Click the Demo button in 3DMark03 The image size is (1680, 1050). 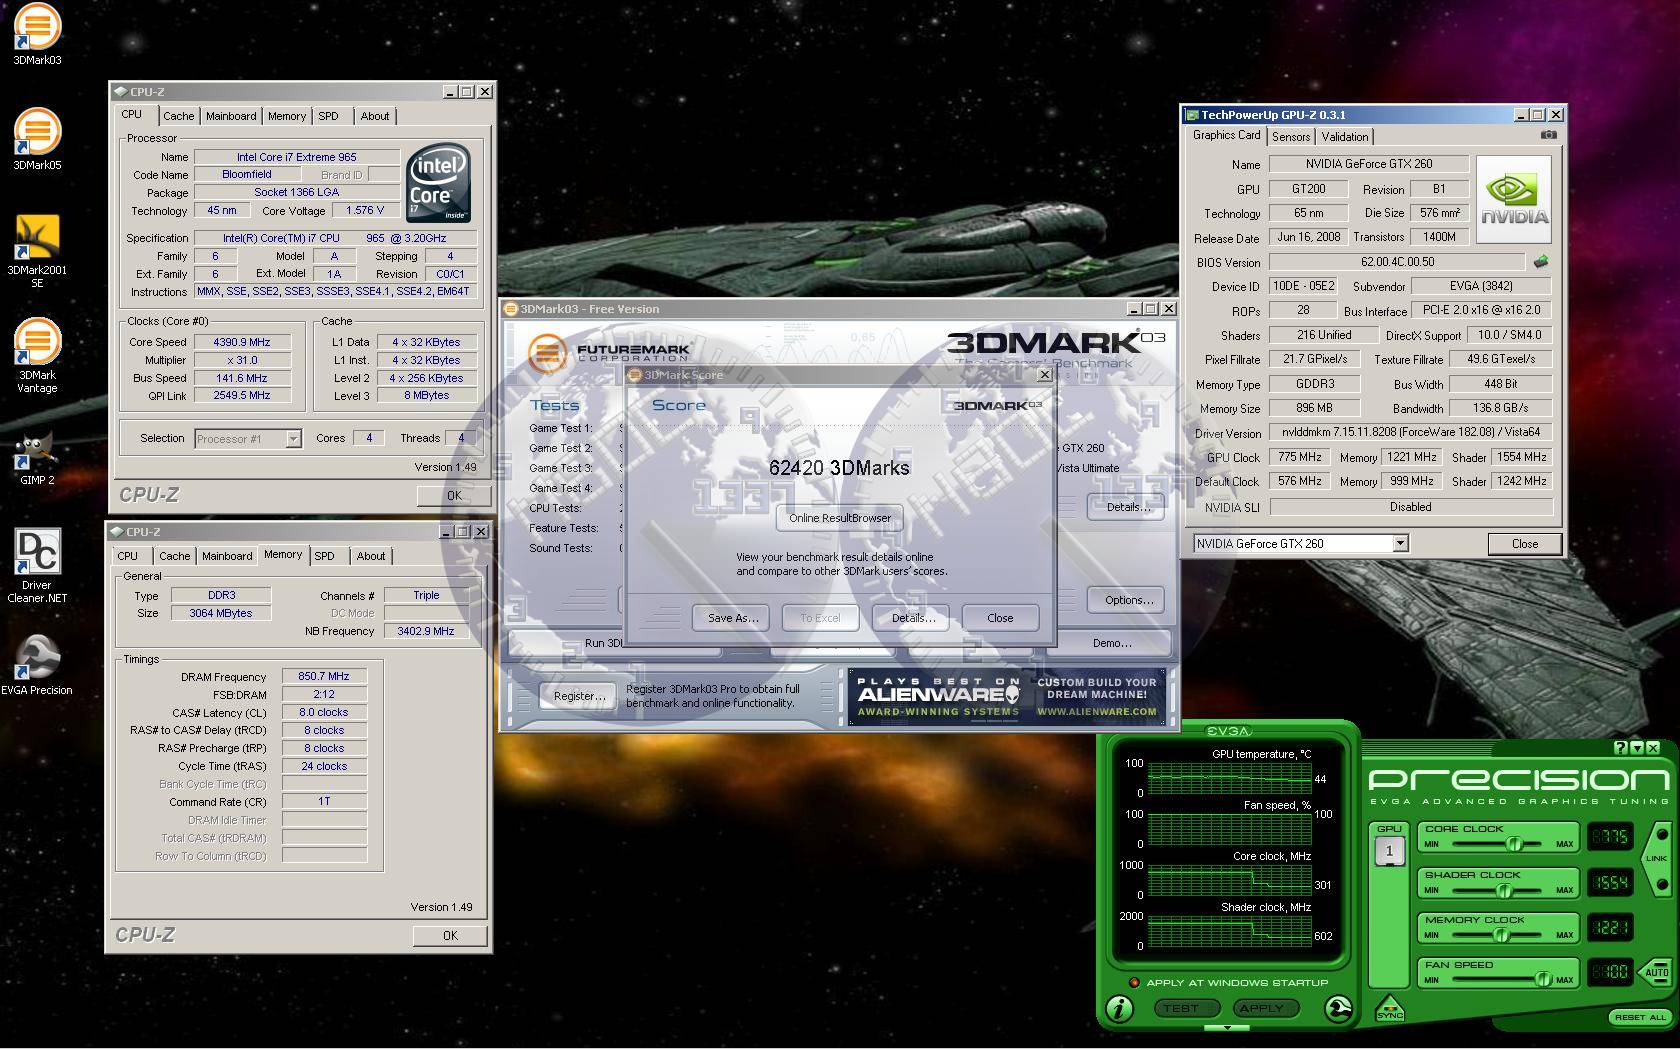(1112, 643)
